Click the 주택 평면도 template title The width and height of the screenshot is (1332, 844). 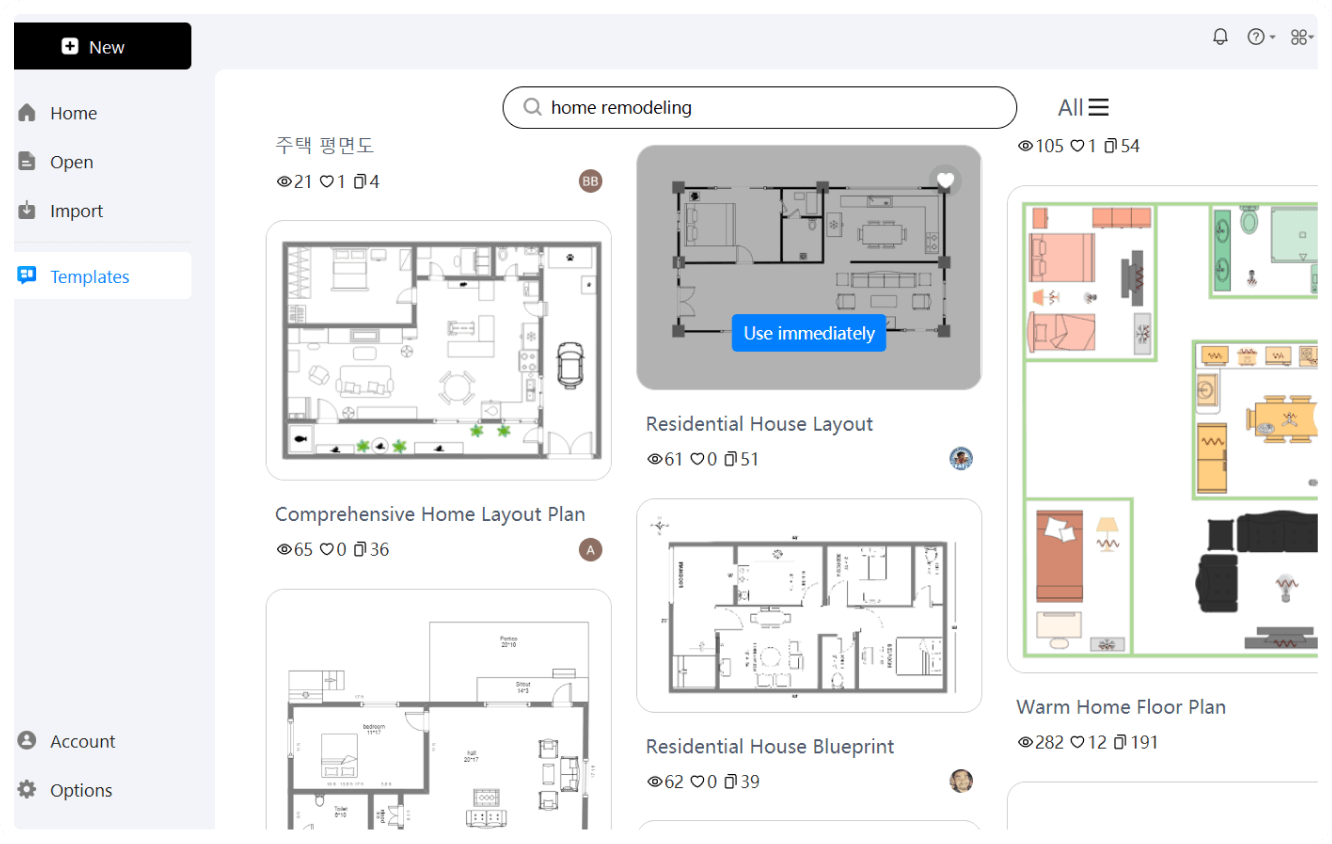pyautogui.click(x=324, y=145)
